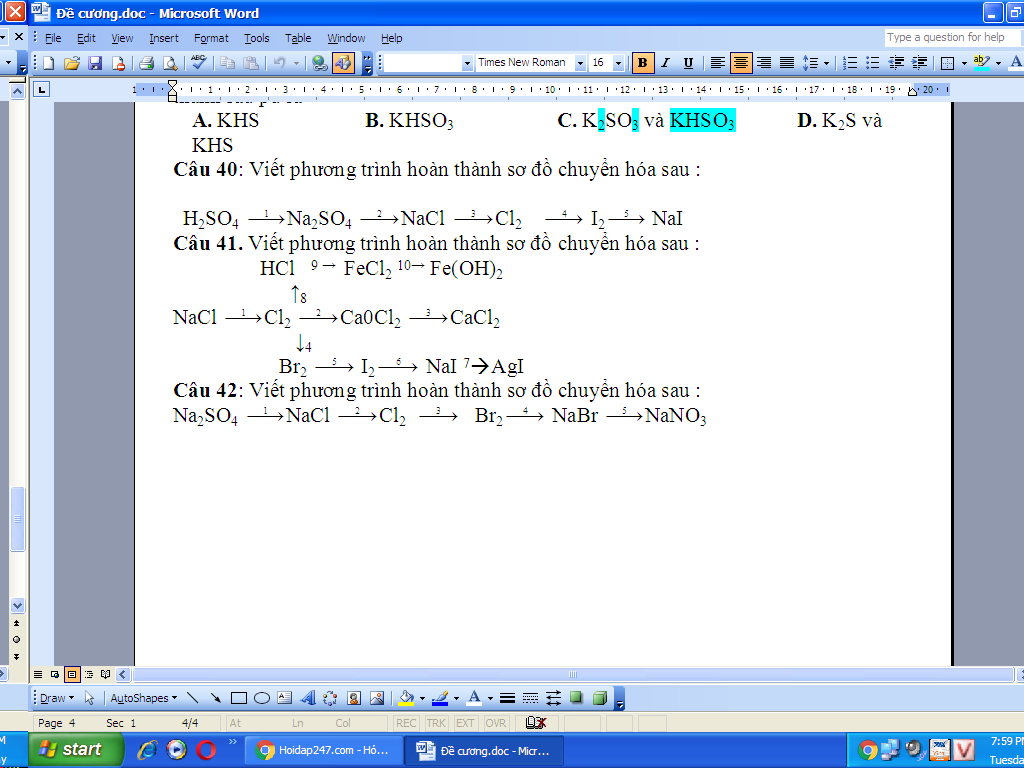Open the Format menu
The image size is (1024, 768).
211,38
